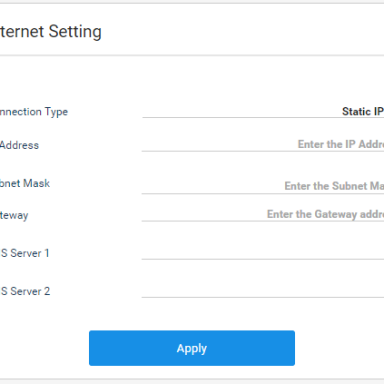This screenshot has width=384, height=384.
Task: Click the Connection Type field label
Action: [34, 112]
